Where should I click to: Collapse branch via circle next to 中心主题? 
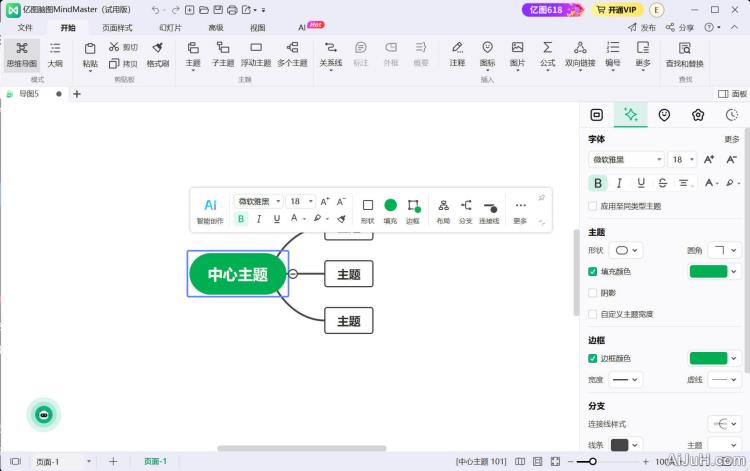coord(293,274)
